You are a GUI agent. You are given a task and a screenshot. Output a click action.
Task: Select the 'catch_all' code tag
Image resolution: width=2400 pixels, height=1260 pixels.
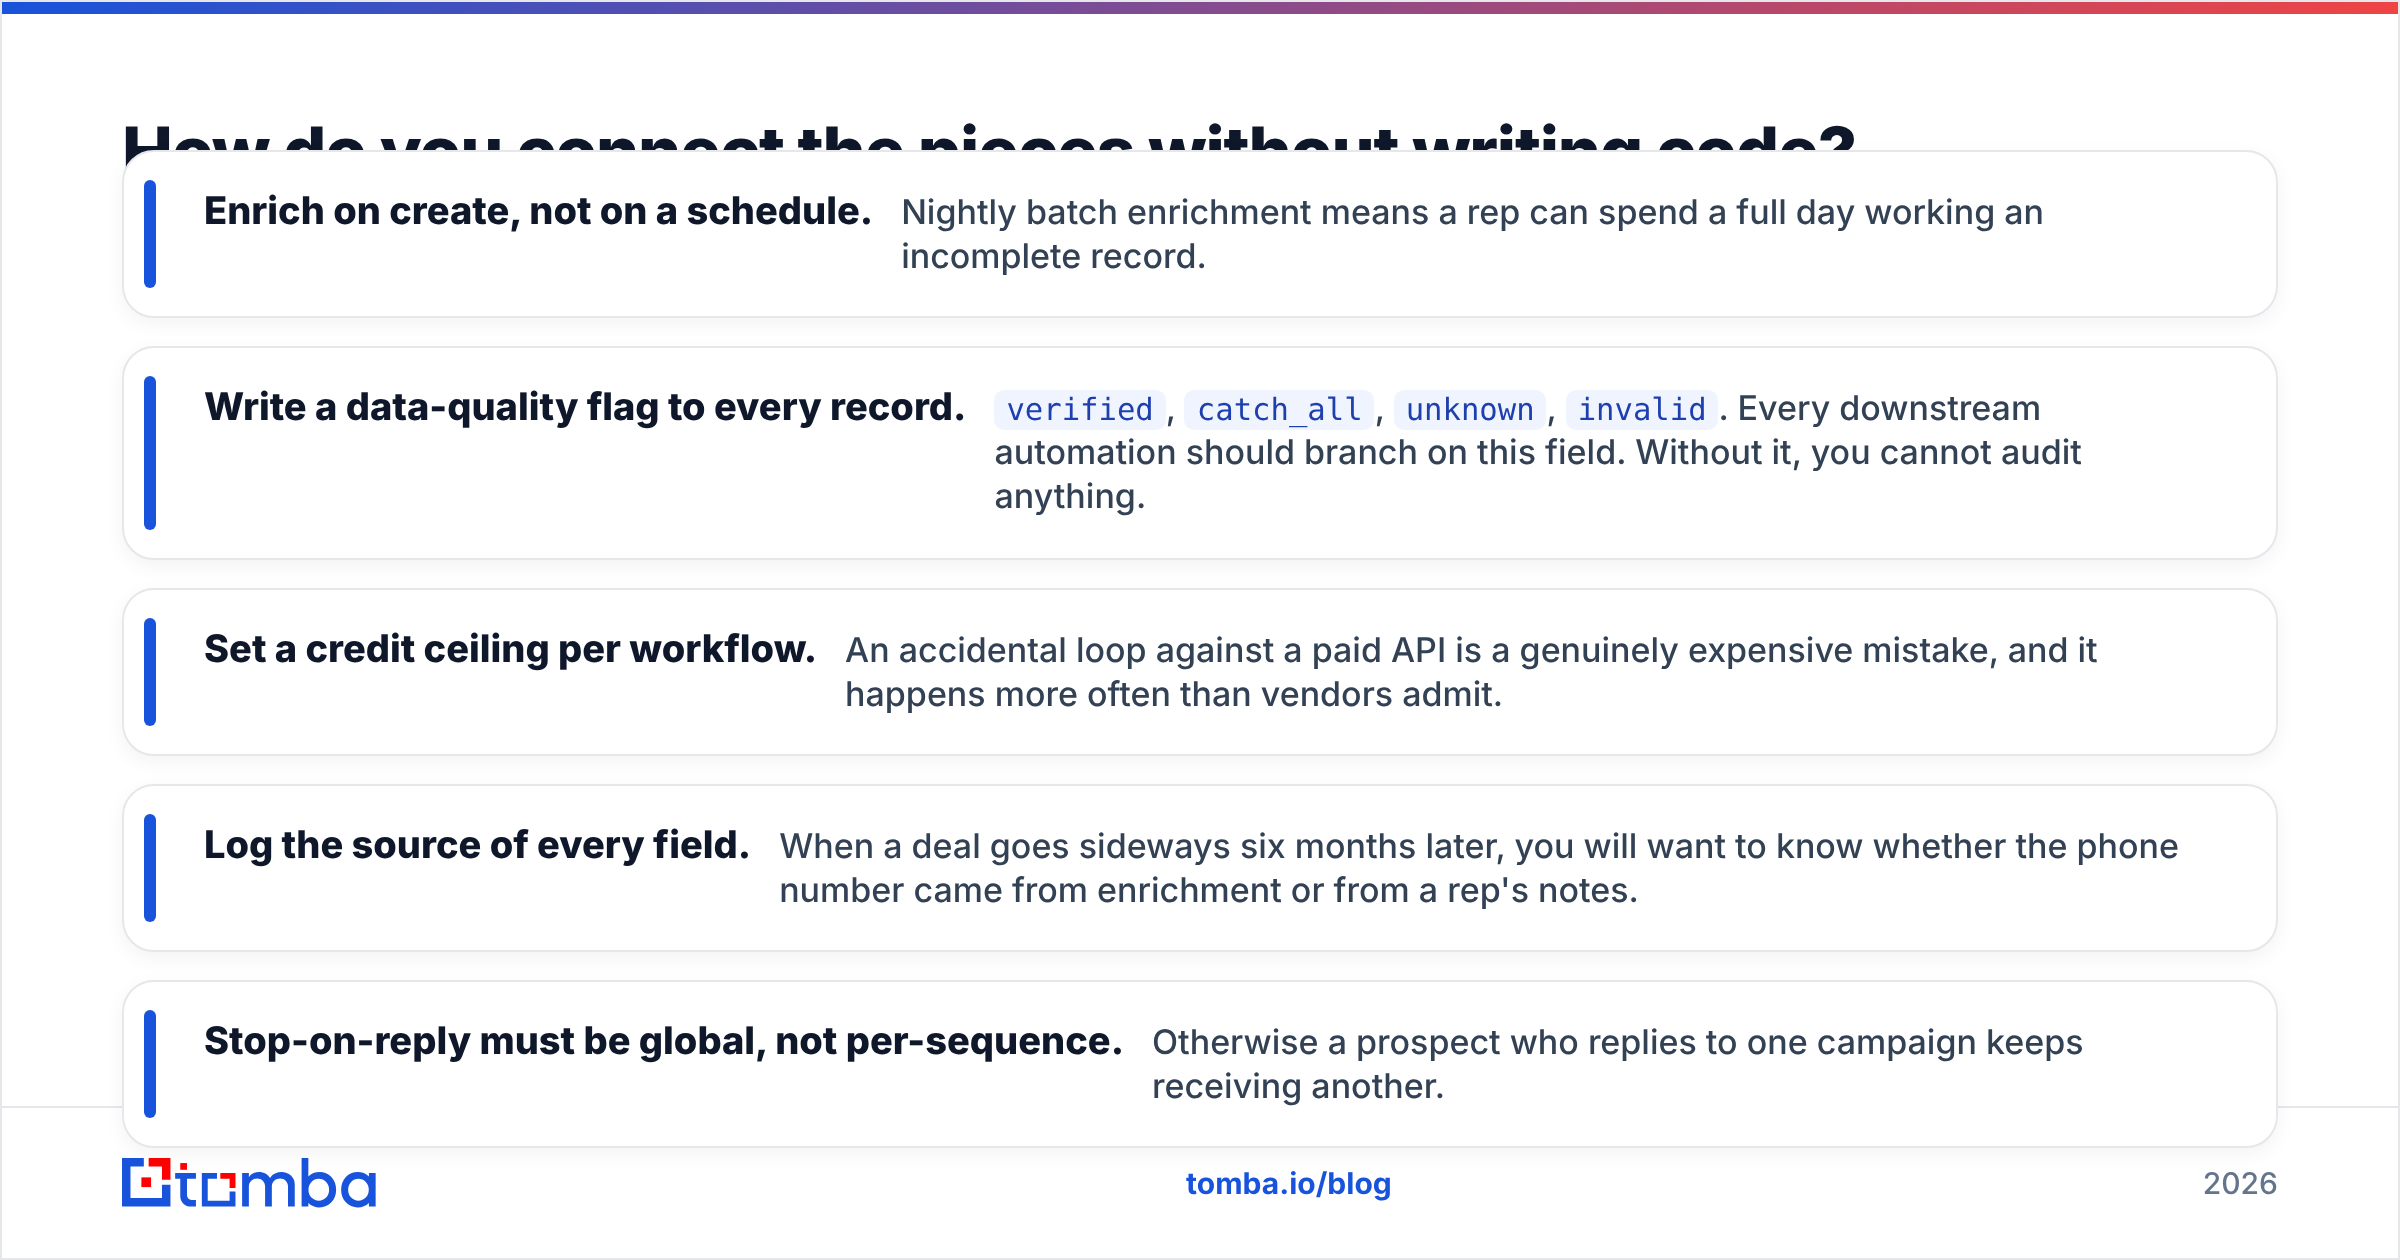[1279, 409]
